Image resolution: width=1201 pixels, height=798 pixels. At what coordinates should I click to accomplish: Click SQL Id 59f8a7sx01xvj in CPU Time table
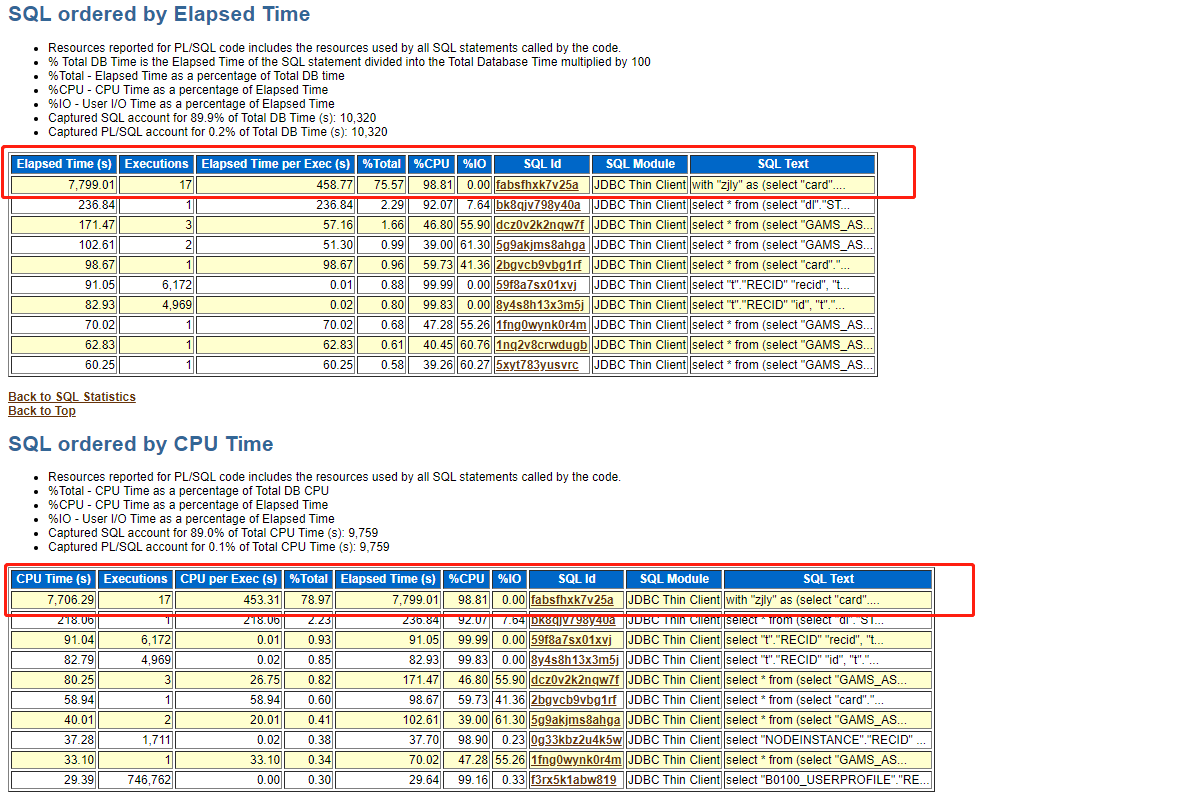click(571, 640)
